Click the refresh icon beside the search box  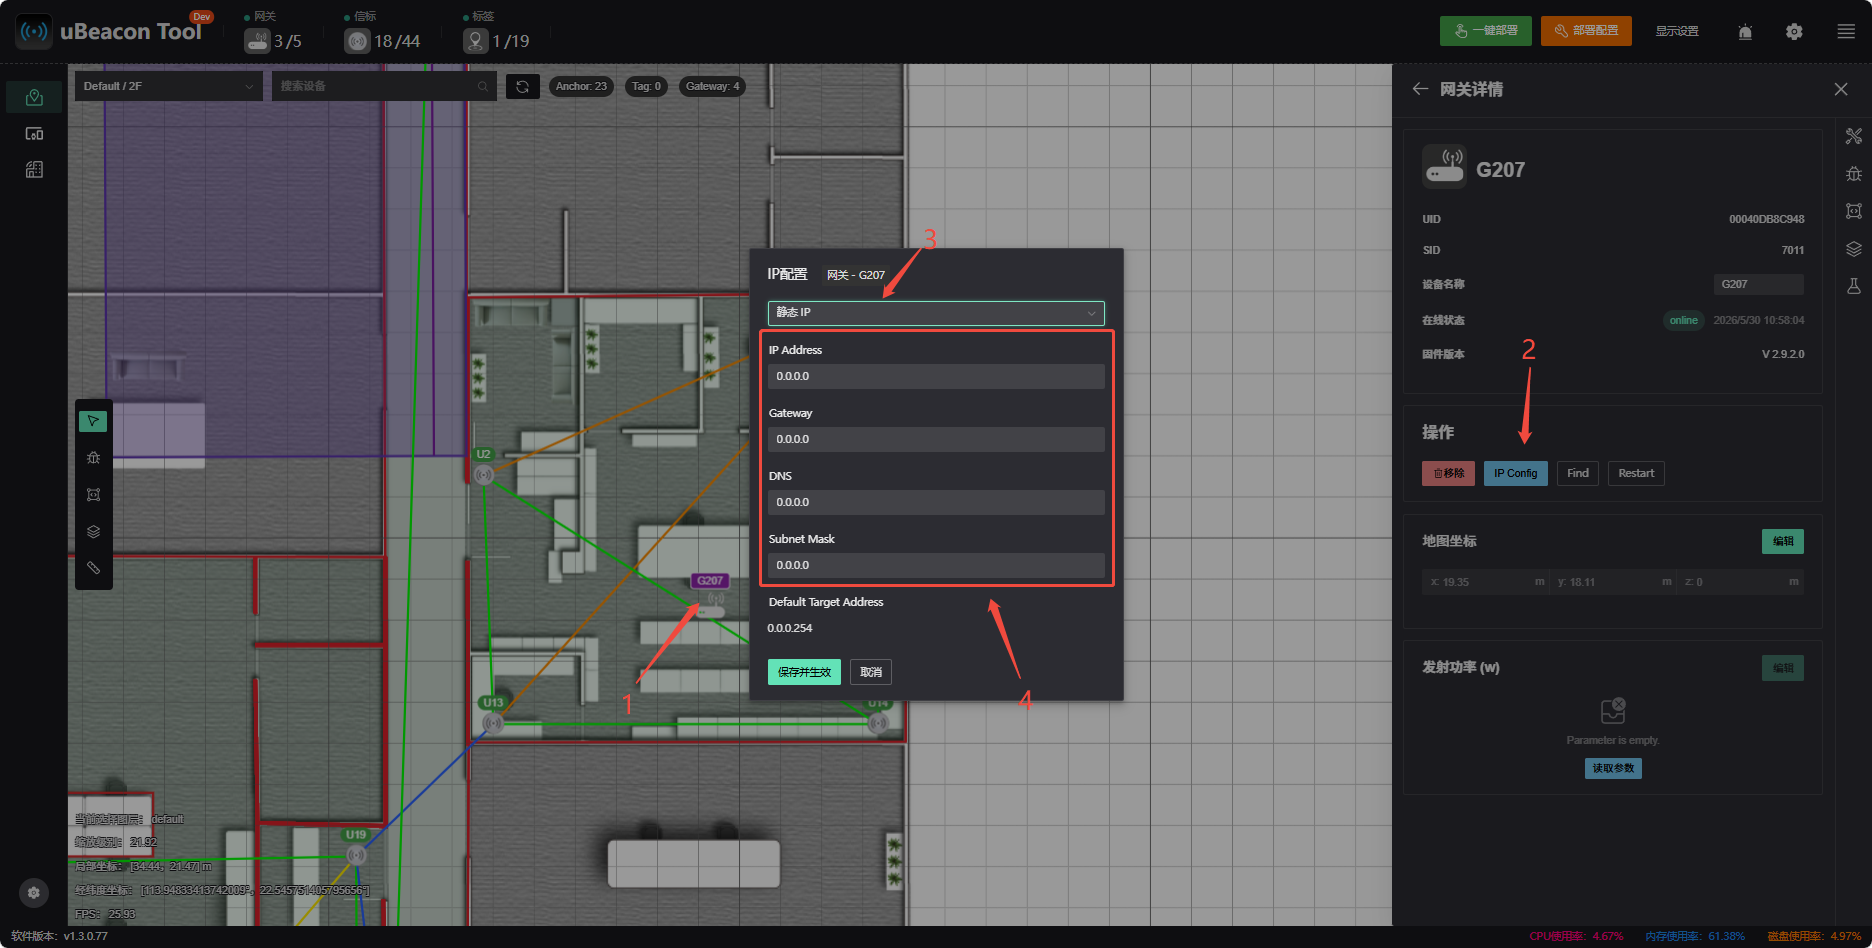(x=522, y=87)
